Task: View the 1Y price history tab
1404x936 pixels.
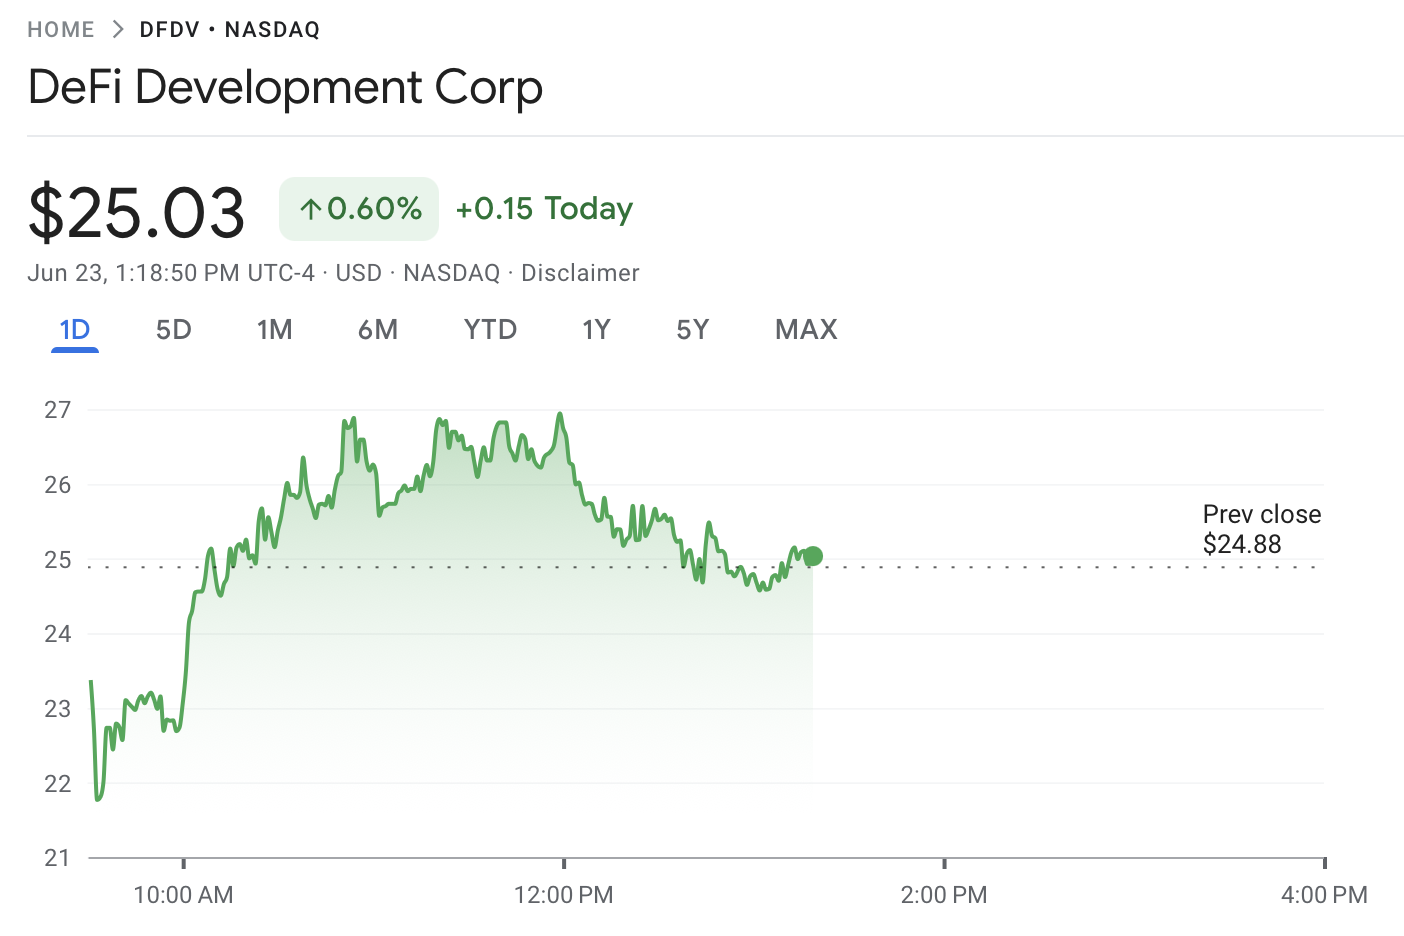Action: point(597,330)
